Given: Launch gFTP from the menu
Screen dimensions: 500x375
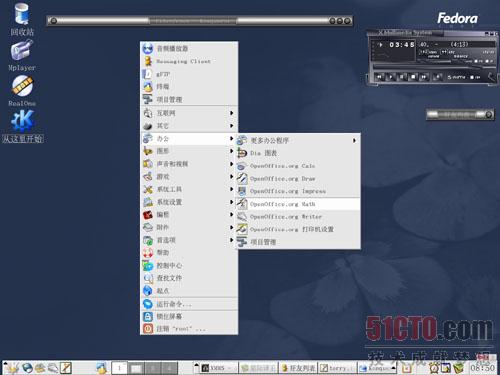Looking at the screenshot, I should coord(189,74).
